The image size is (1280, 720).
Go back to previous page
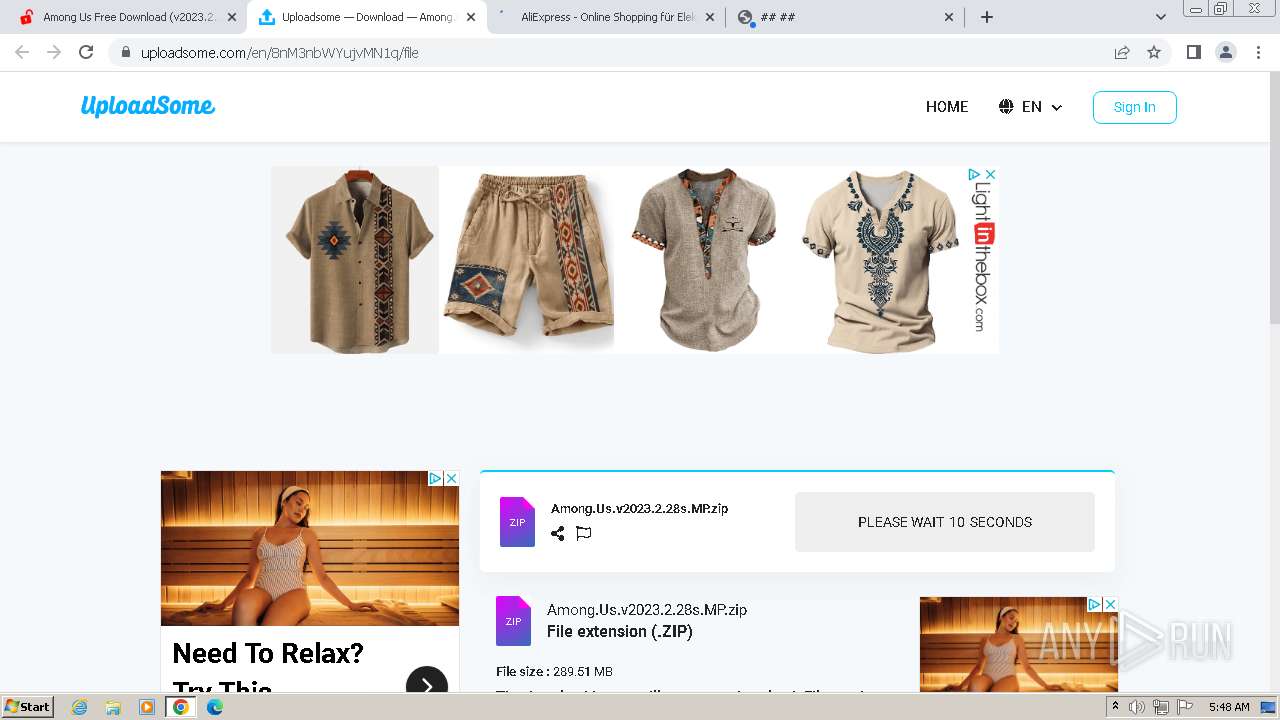[x=23, y=52]
